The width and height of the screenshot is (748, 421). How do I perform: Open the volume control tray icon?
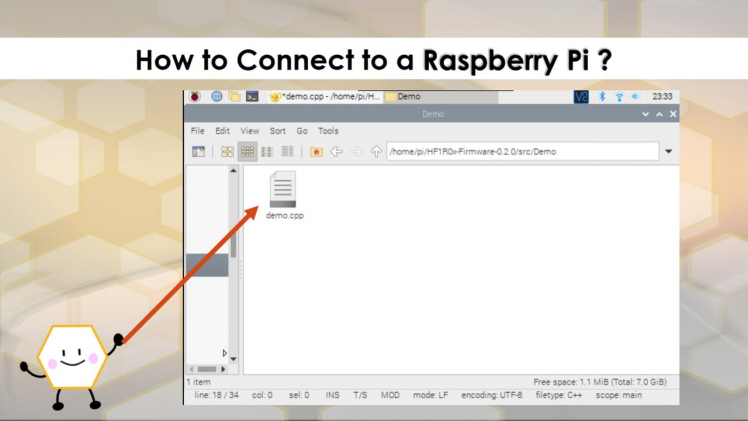[x=635, y=96]
